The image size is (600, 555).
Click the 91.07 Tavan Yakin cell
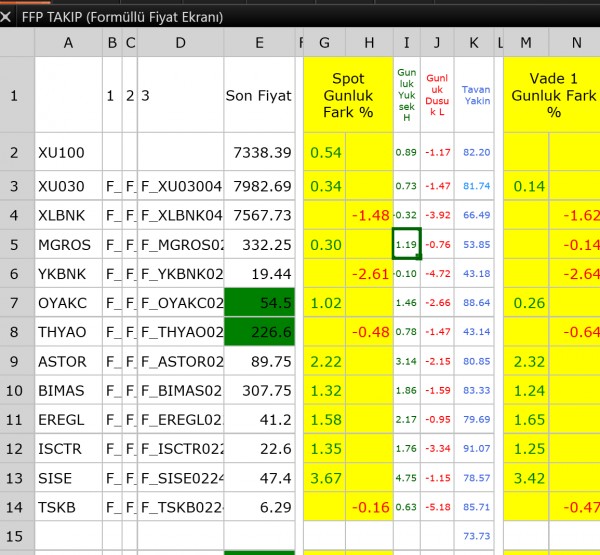[474, 449]
